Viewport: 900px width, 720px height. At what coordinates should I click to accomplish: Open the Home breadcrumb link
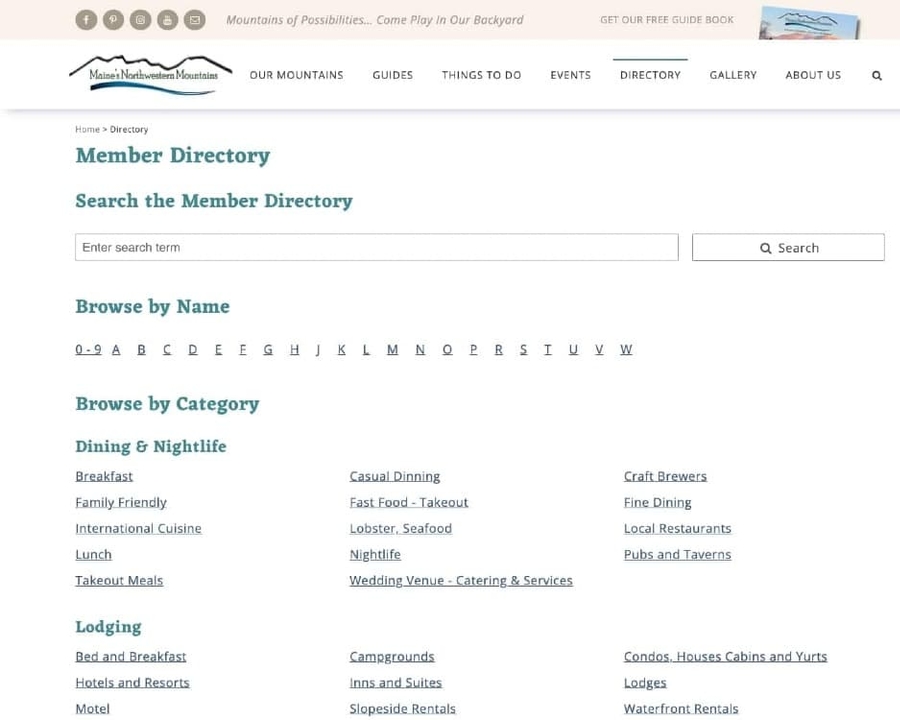[x=86, y=129]
